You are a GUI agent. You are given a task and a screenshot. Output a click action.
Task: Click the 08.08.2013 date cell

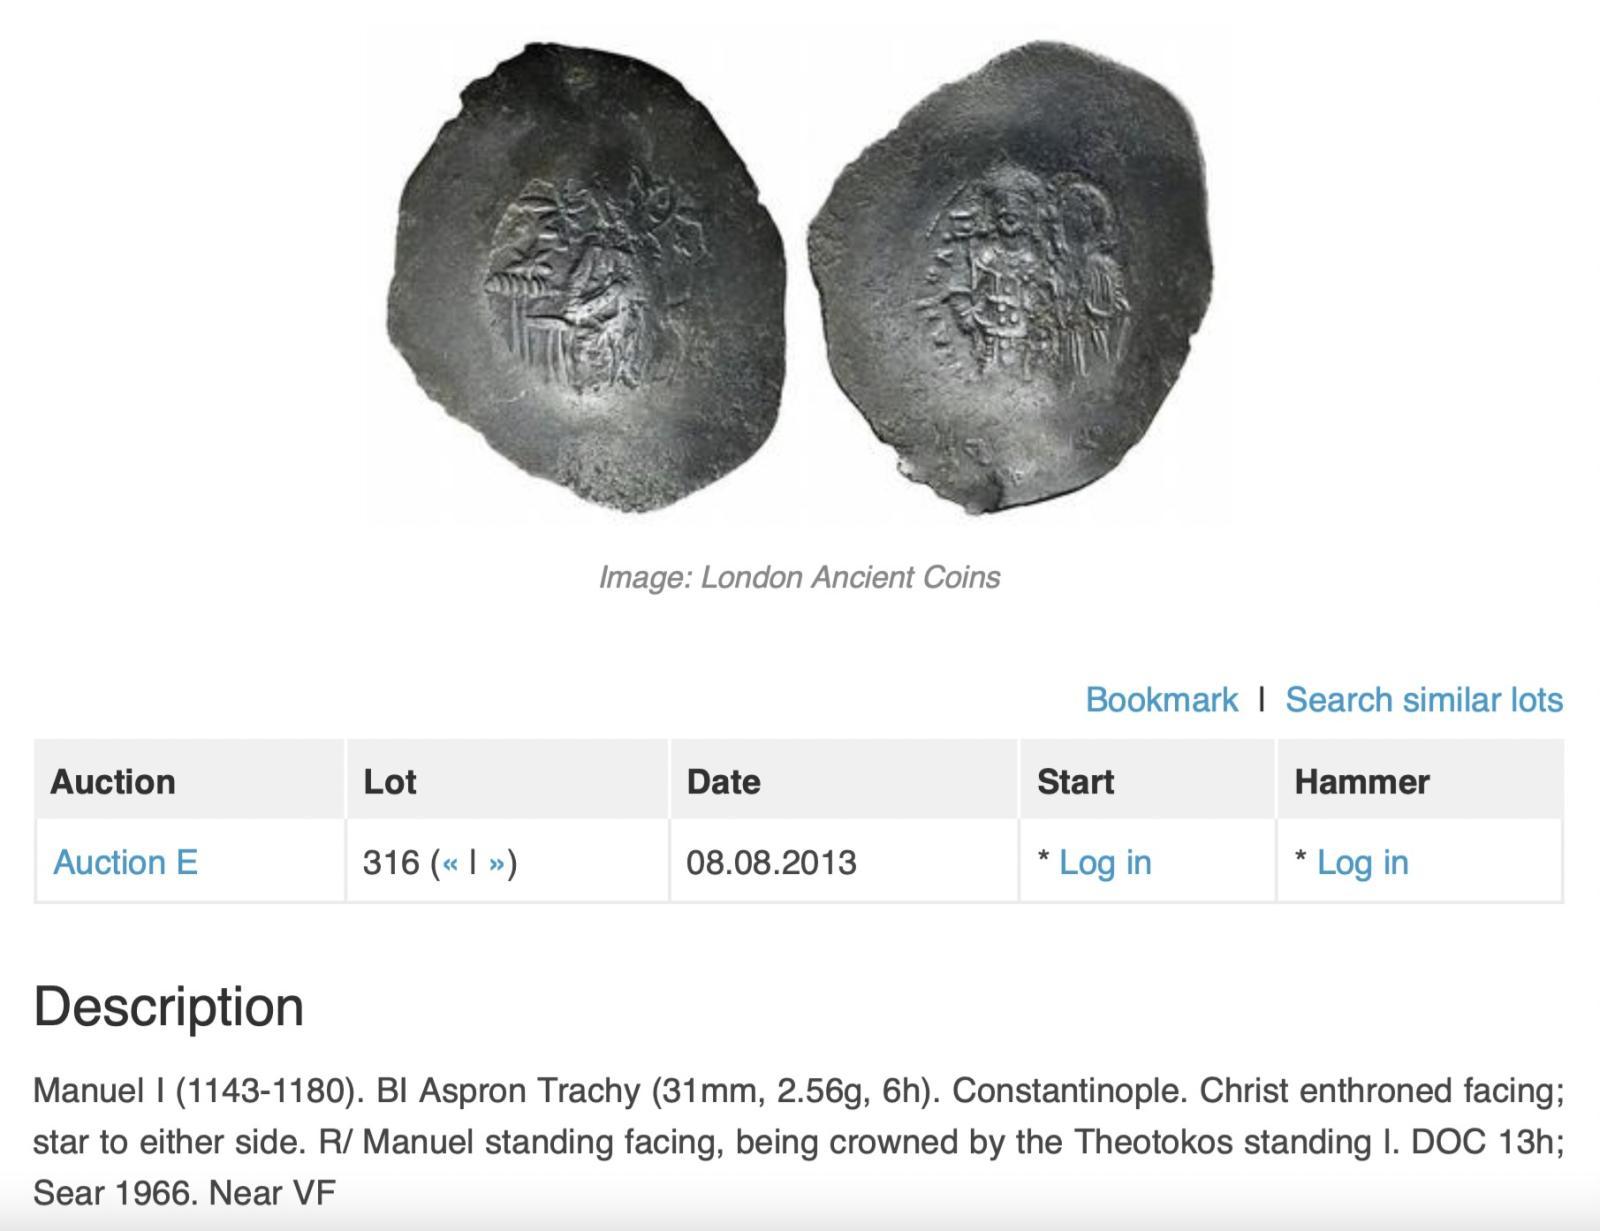click(771, 862)
